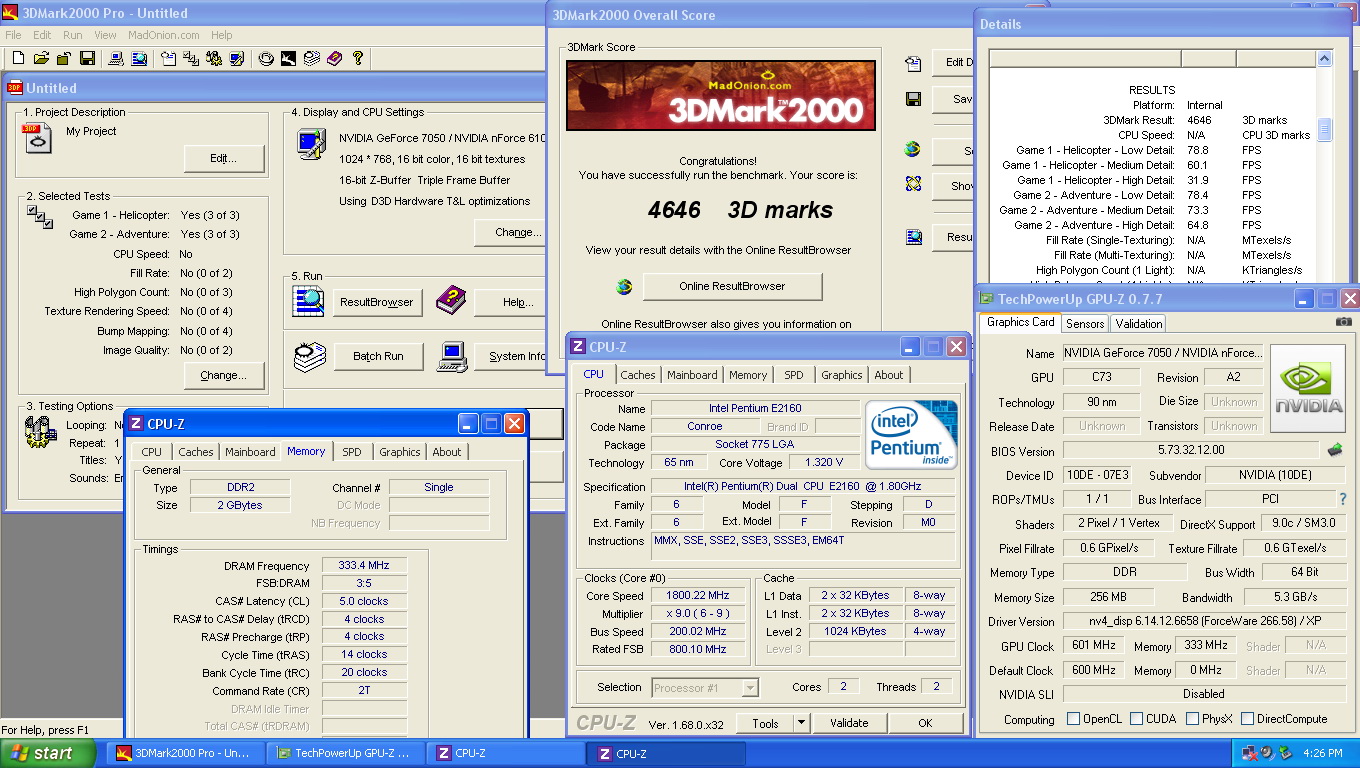Click the NVIDIA logo in GPU-Z

pyautogui.click(x=1308, y=389)
